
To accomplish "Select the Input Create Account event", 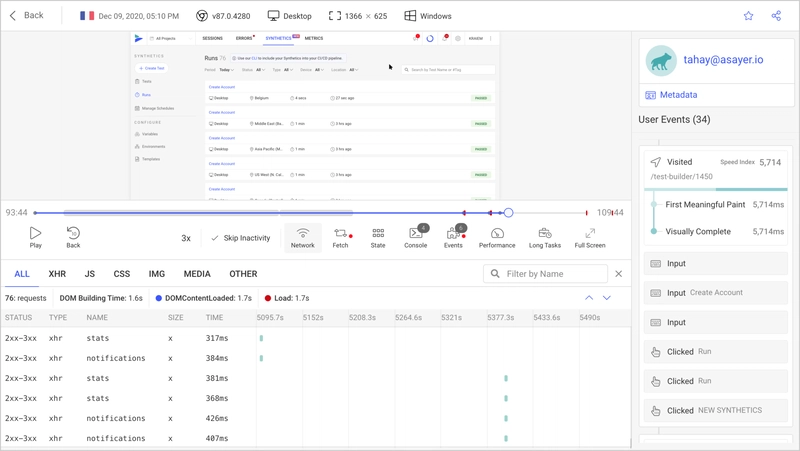I will [x=715, y=293].
